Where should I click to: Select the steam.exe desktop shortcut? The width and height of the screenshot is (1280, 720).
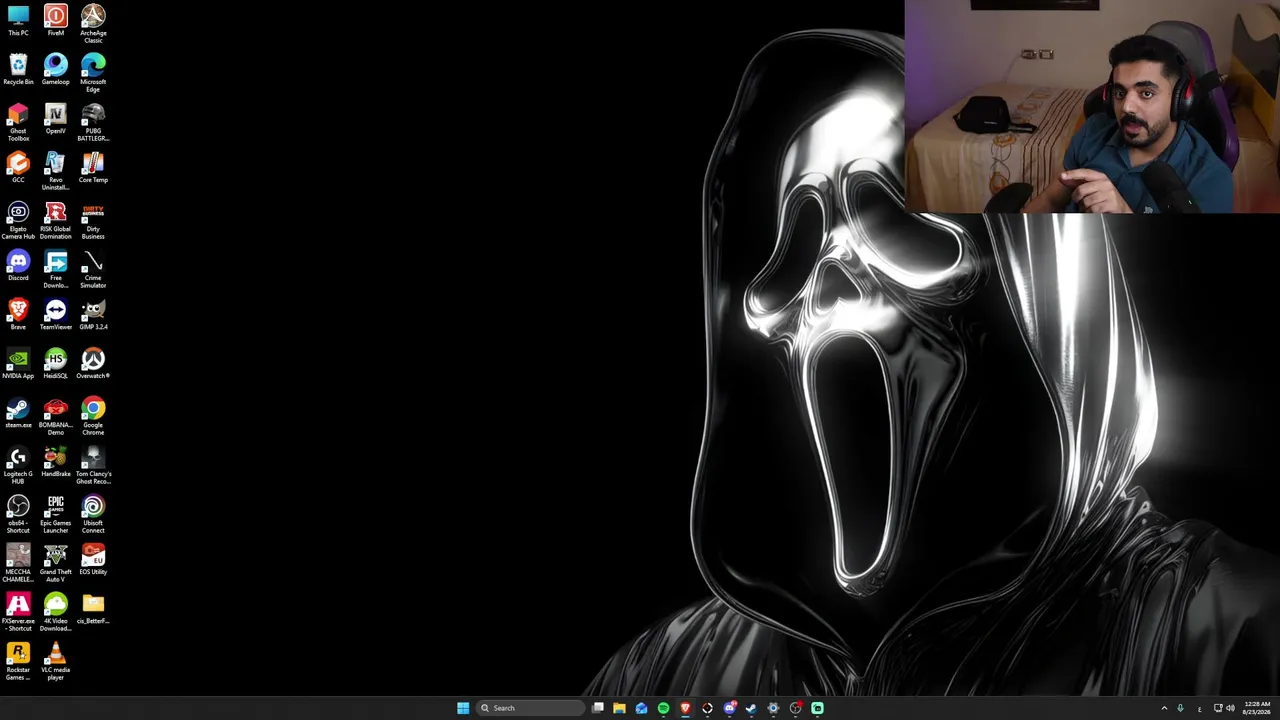[18, 413]
